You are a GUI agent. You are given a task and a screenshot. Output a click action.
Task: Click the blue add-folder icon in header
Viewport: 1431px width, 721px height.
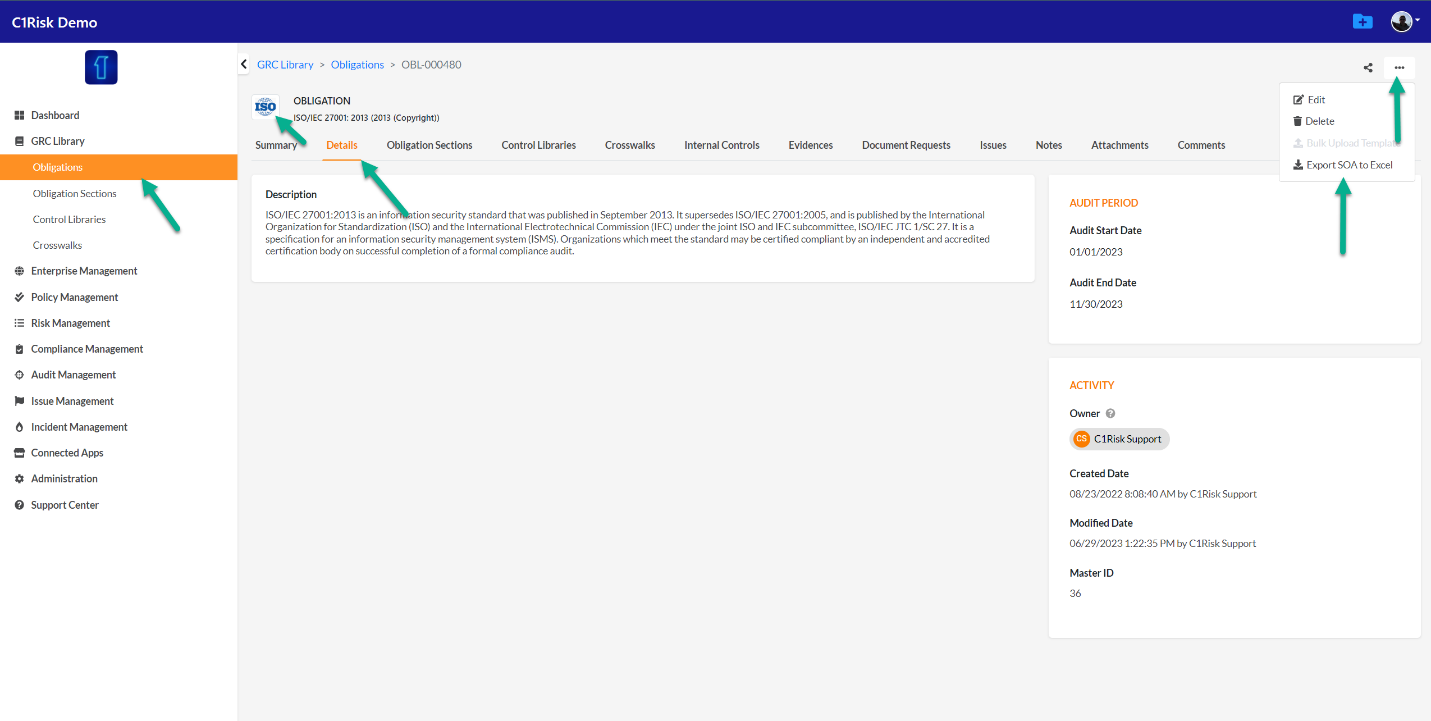(1362, 21)
